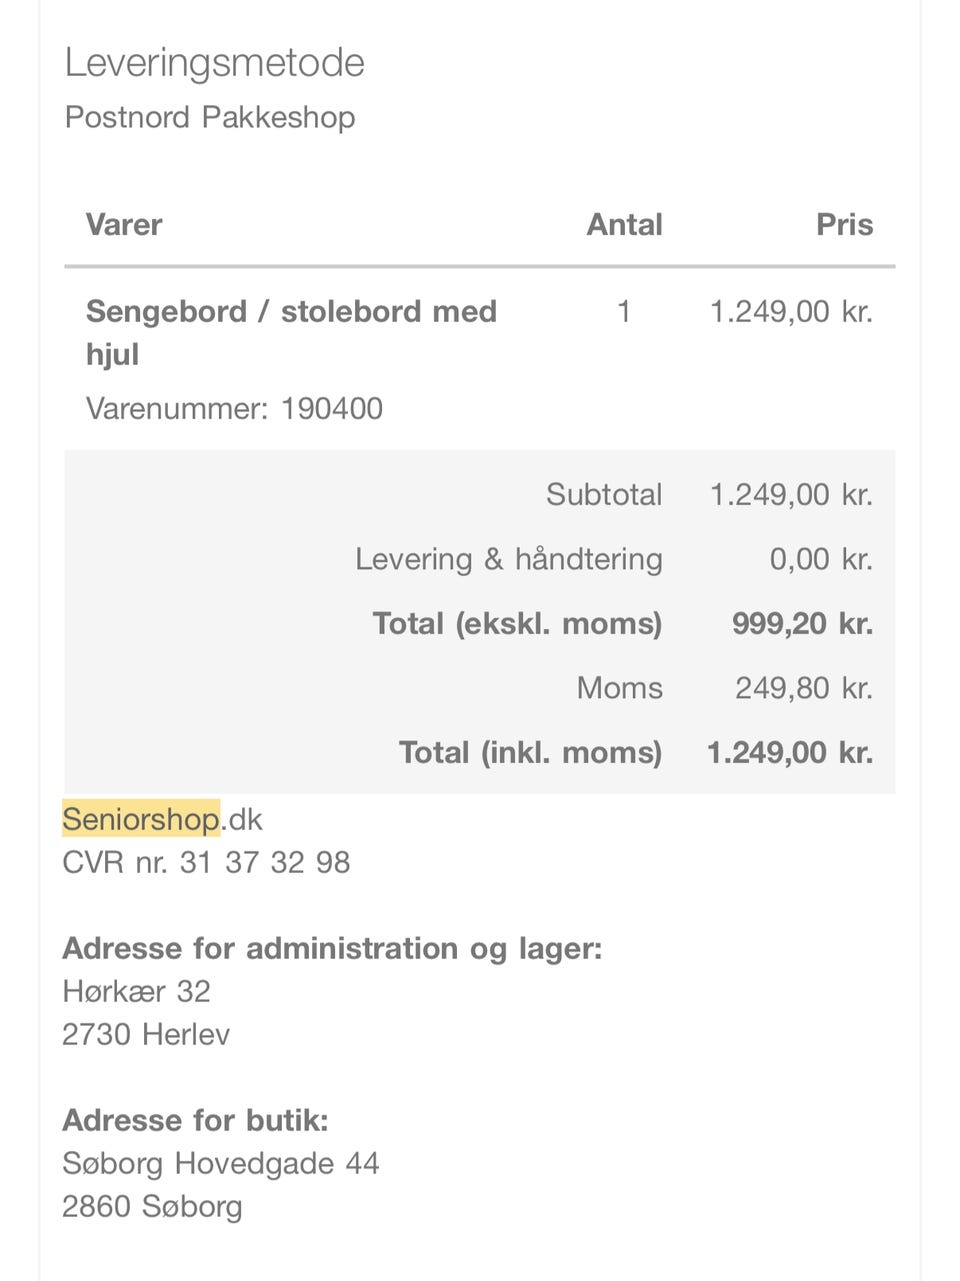Click the Adresse for butik heading
The image size is (960, 1281).
[195, 1120]
